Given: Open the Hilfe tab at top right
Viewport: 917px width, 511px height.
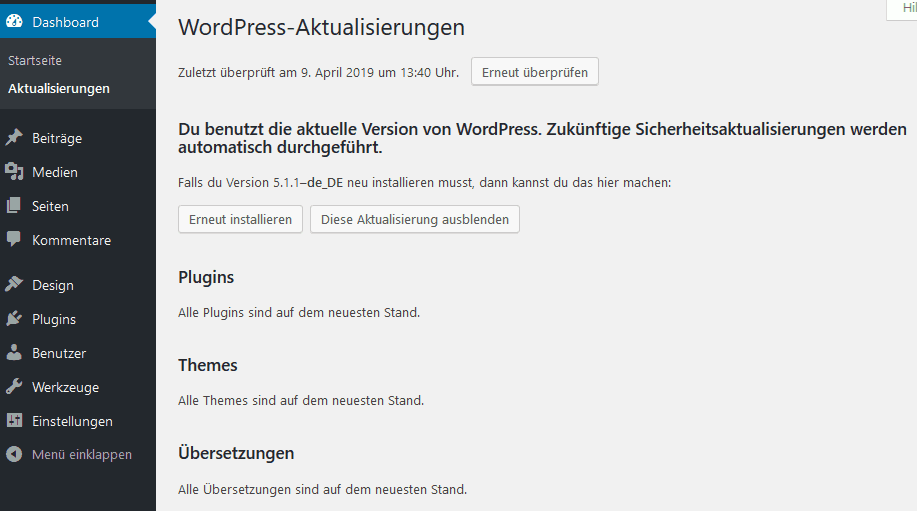Looking at the screenshot, I should point(902,9).
